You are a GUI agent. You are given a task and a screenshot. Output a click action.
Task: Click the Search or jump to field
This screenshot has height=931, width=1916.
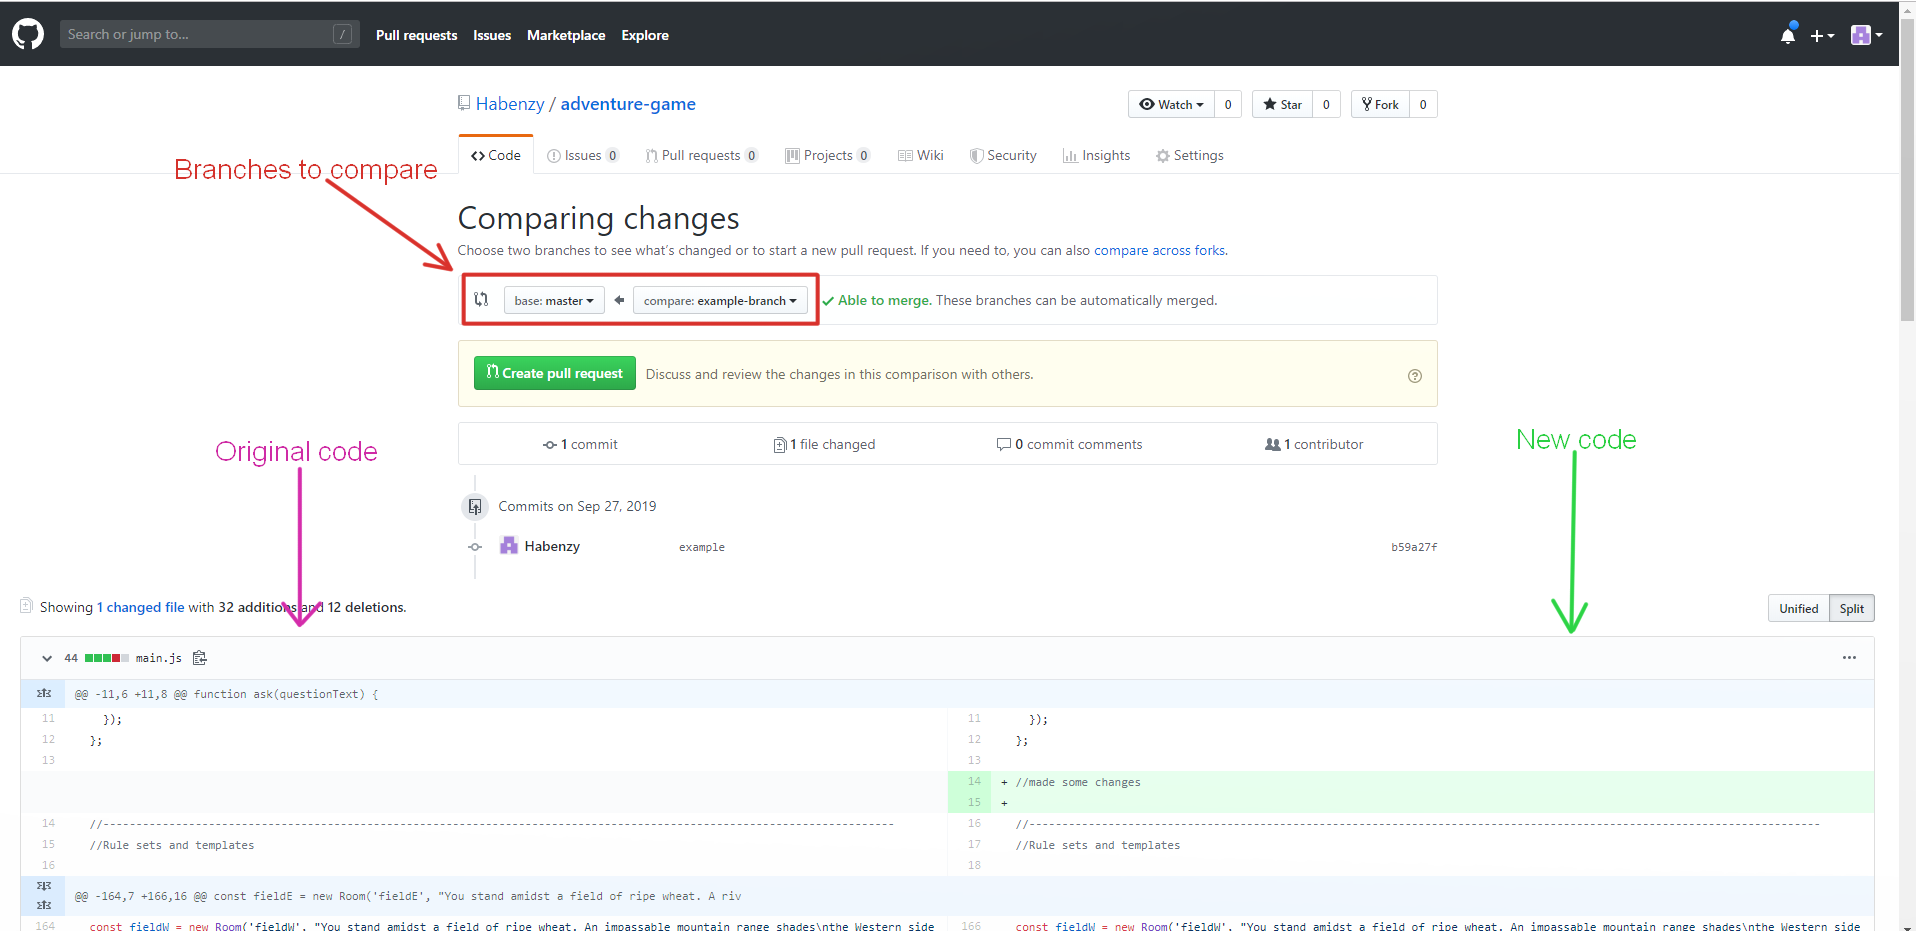point(209,34)
